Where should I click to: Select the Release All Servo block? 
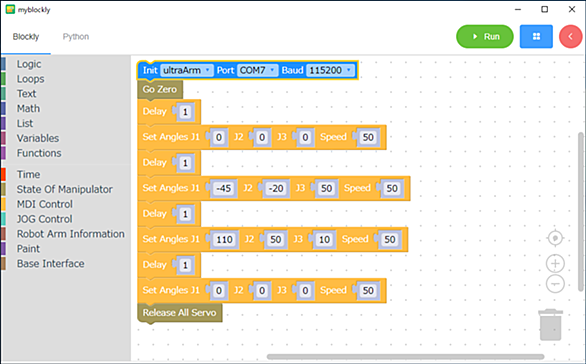(179, 312)
